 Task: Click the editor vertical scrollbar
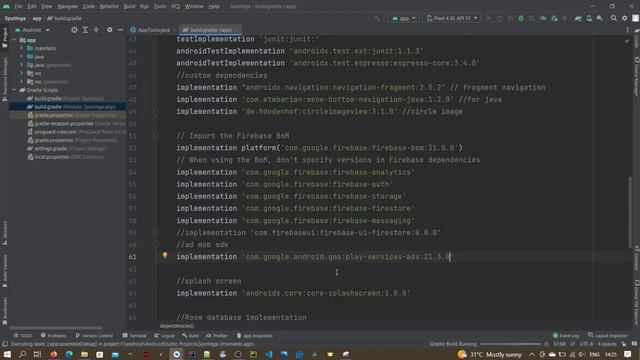(x=631, y=211)
